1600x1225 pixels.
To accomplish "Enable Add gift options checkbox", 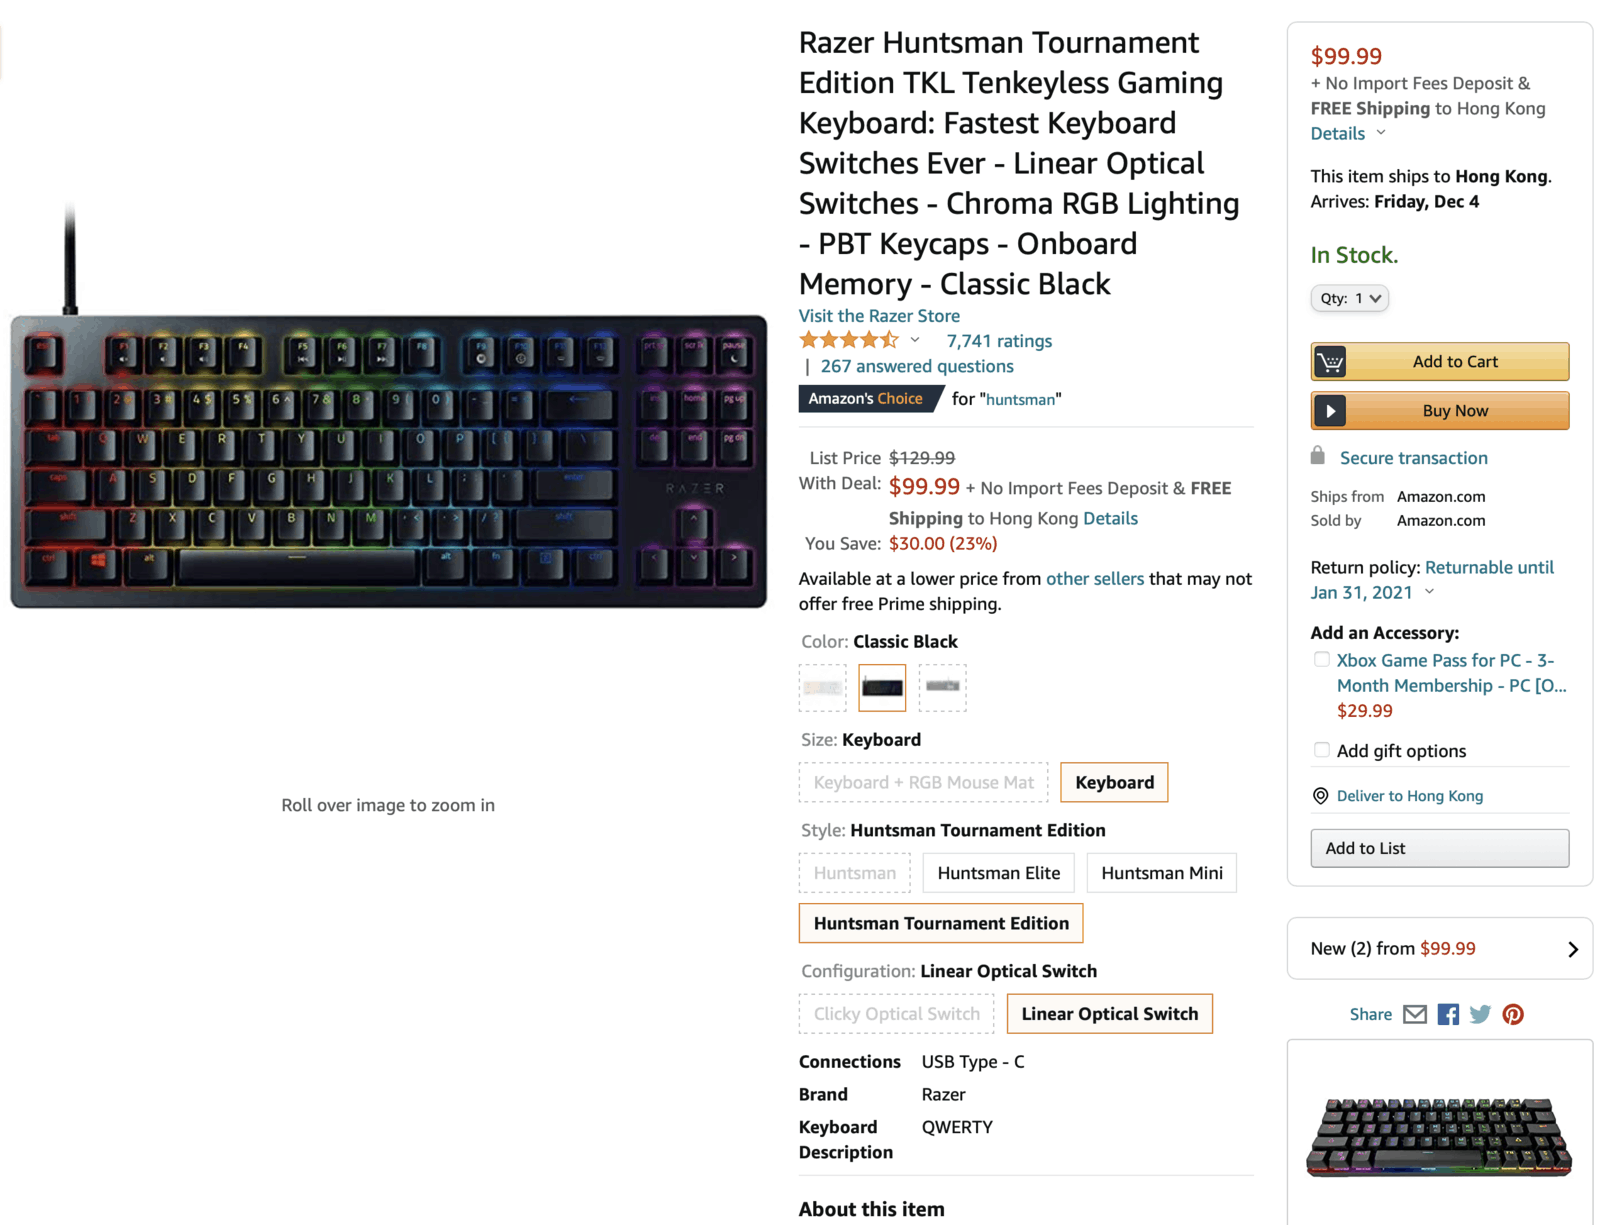I will coord(1322,750).
